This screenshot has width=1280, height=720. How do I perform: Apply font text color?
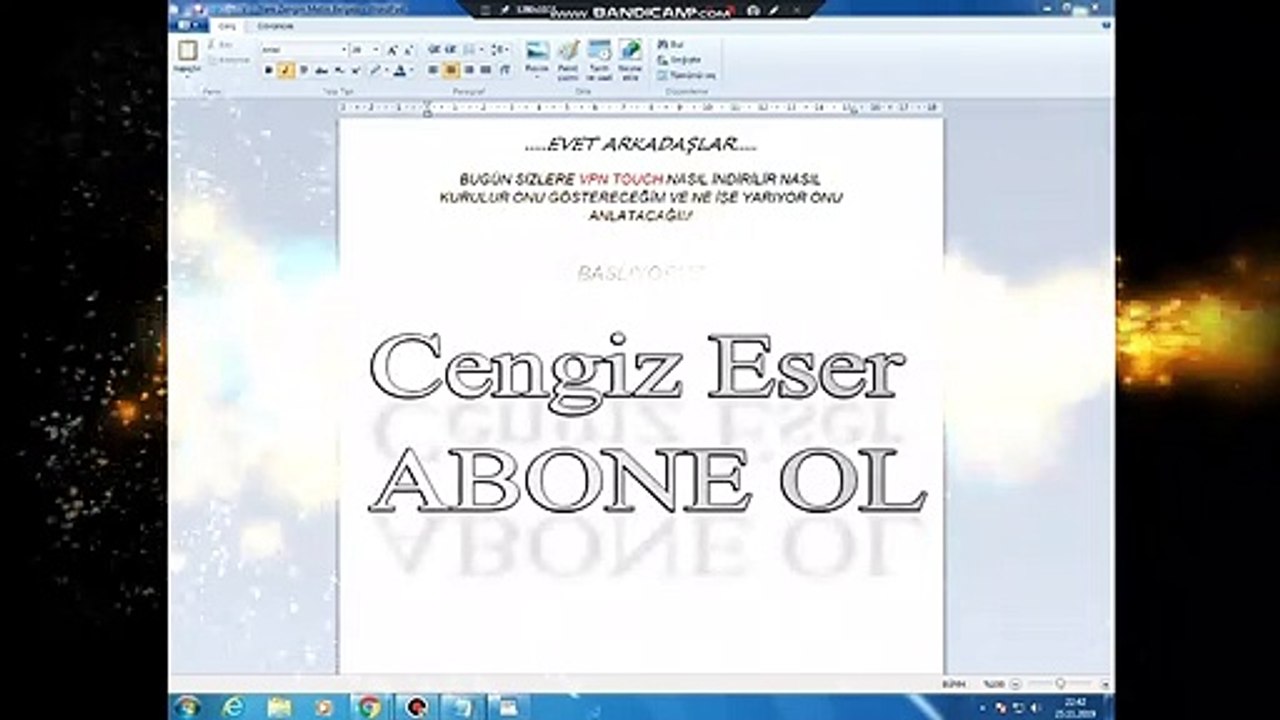[400, 70]
